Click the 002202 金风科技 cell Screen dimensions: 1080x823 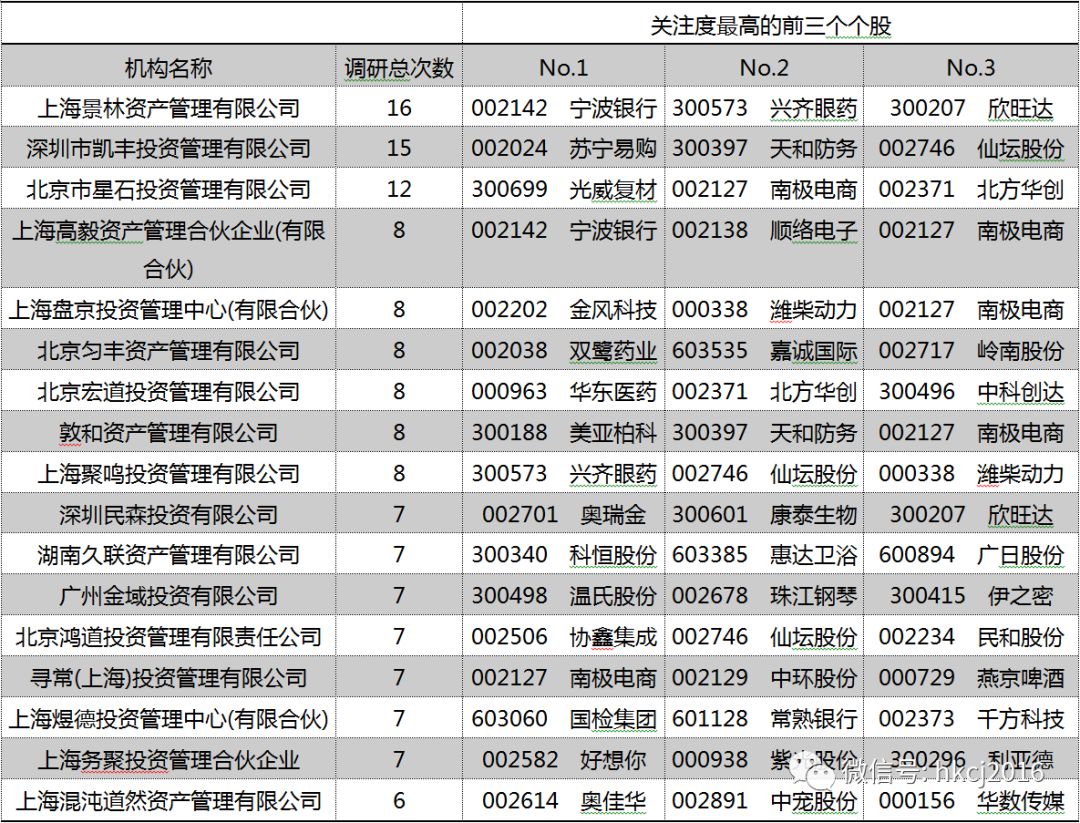[563, 309]
